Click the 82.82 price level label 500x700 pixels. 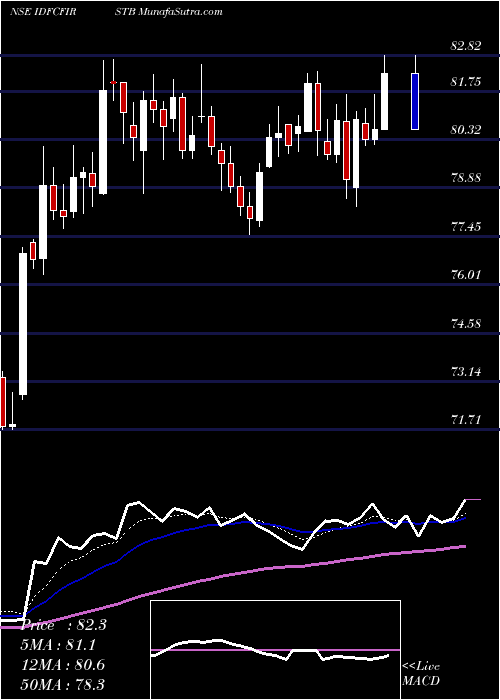(x=466, y=46)
